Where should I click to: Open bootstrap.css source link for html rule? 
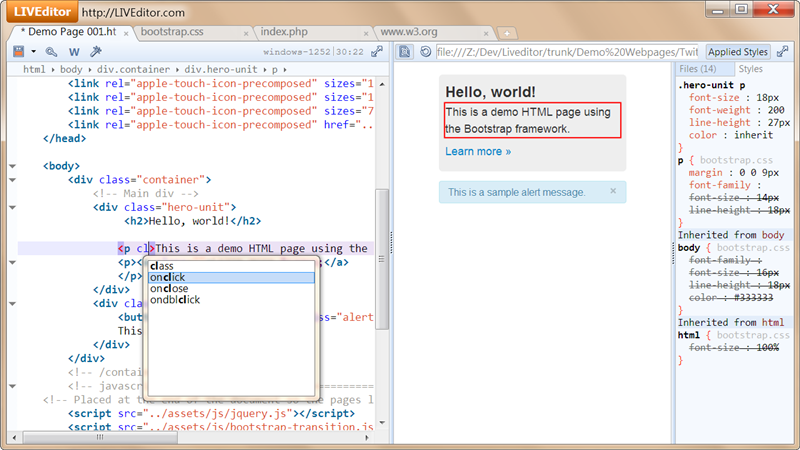(x=753, y=335)
